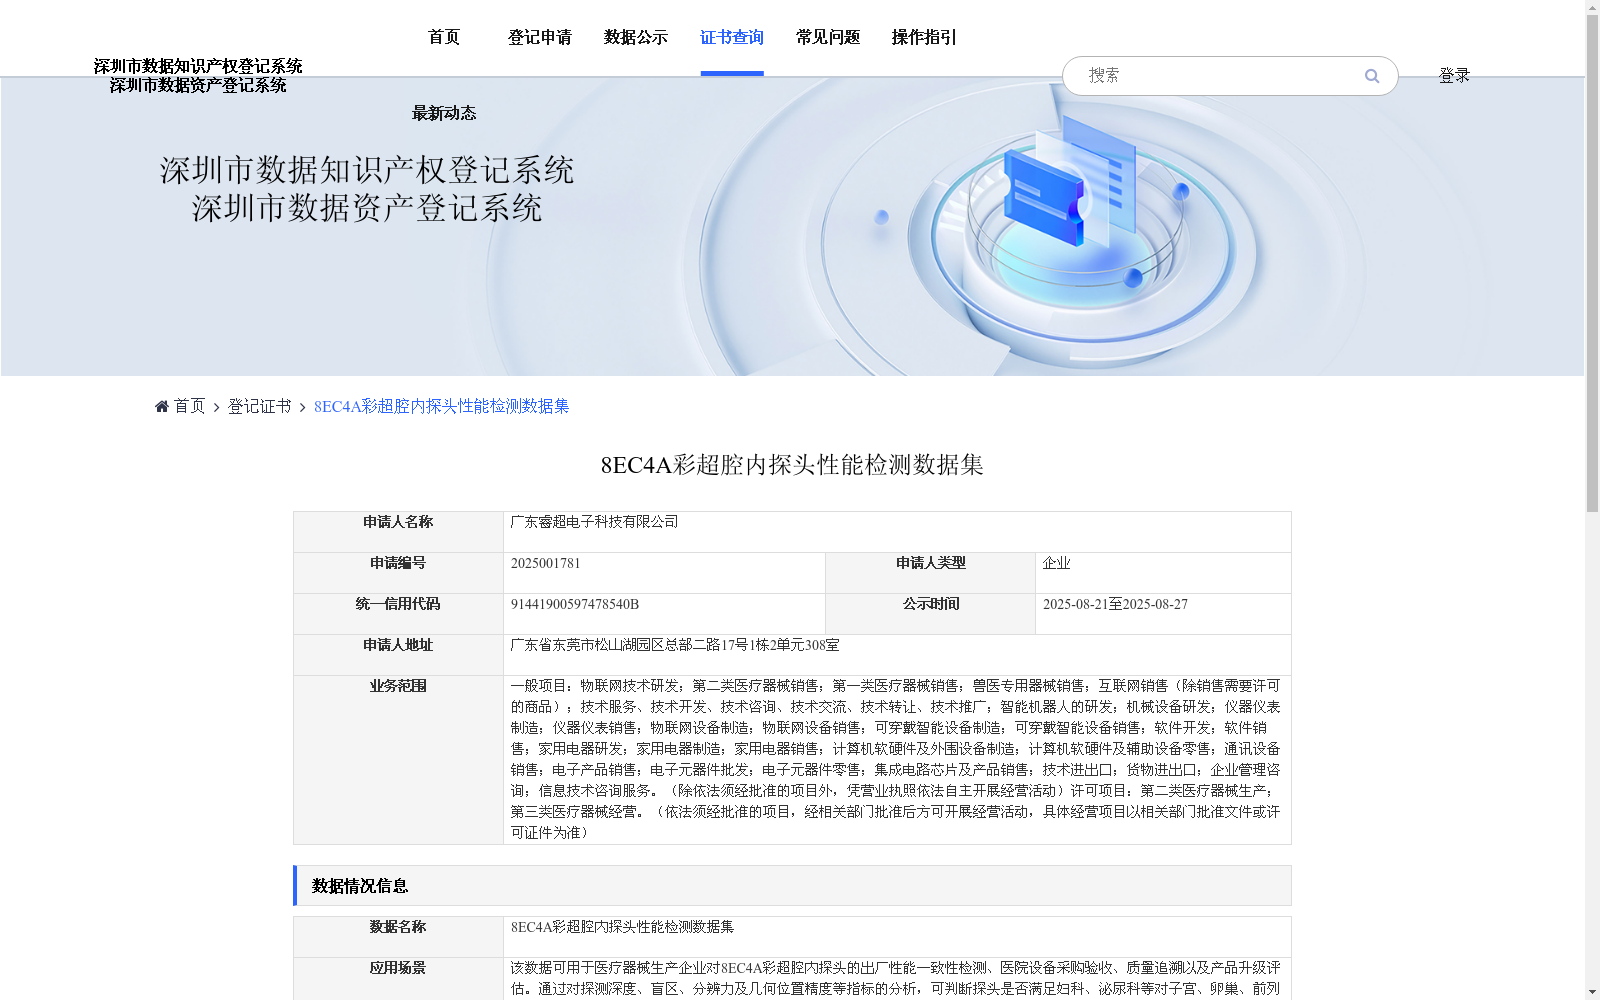Click the 应用场景 label cell
Screen dimensions: 1600x1000
[x=398, y=979]
